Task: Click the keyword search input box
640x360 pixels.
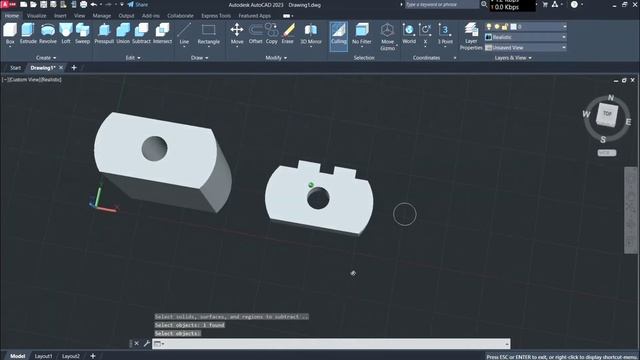Action: point(441,4)
